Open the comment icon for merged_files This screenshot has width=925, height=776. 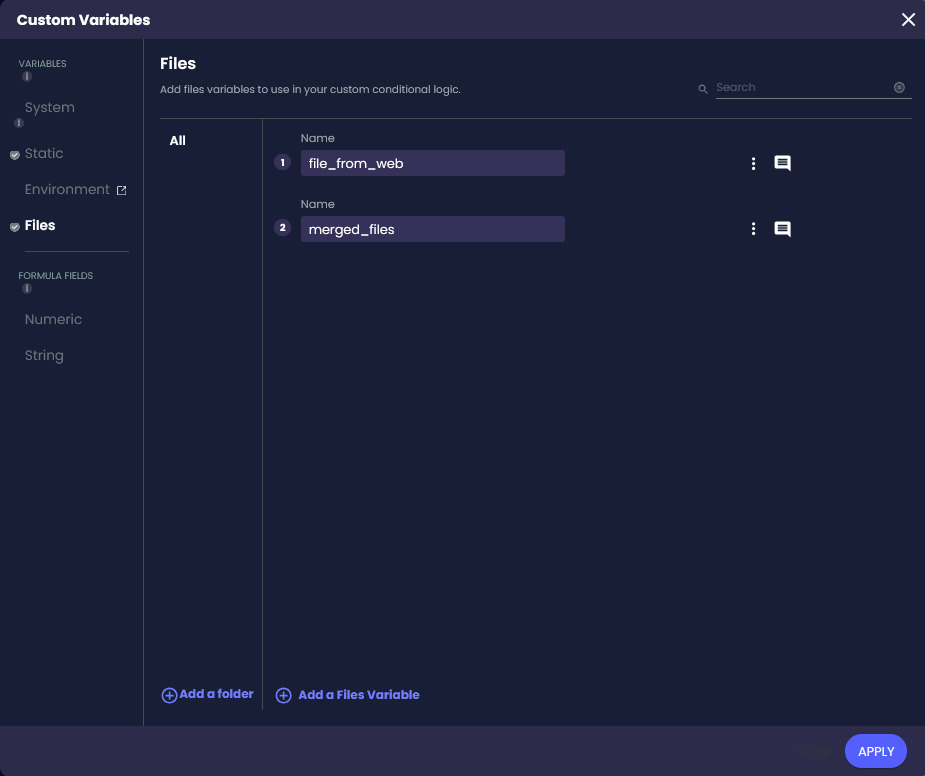coord(782,229)
